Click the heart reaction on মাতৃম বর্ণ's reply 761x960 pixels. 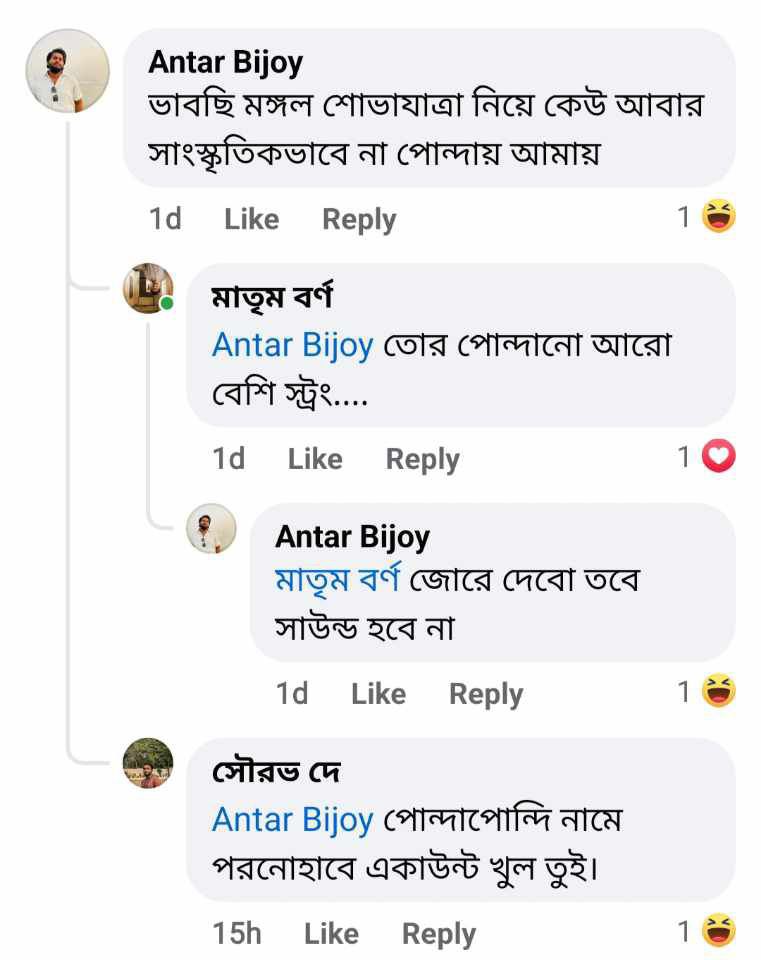(718, 457)
